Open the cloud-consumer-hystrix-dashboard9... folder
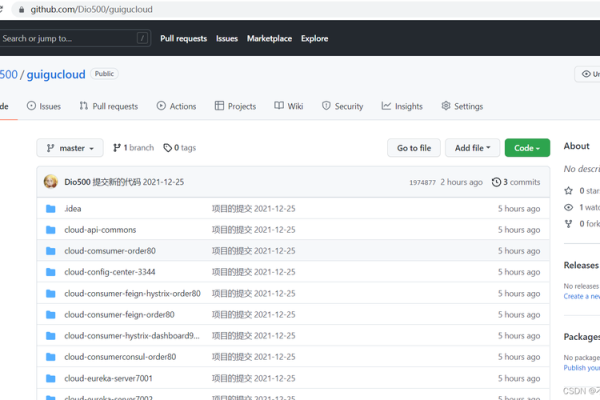 (x=132, y=336)
